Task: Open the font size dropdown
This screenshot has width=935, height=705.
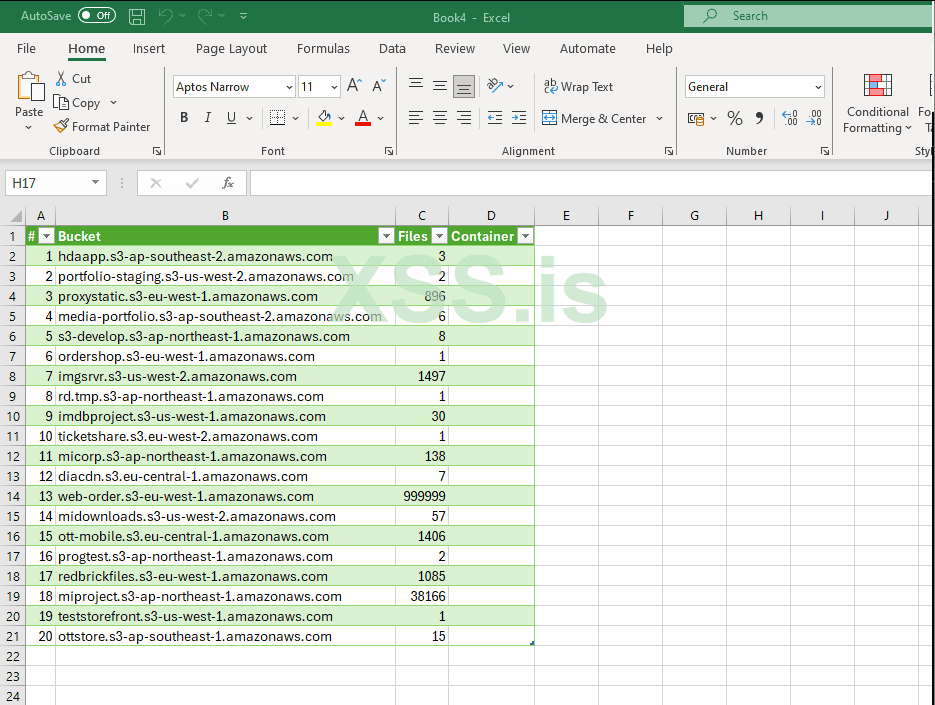Action: pos(332,87)
